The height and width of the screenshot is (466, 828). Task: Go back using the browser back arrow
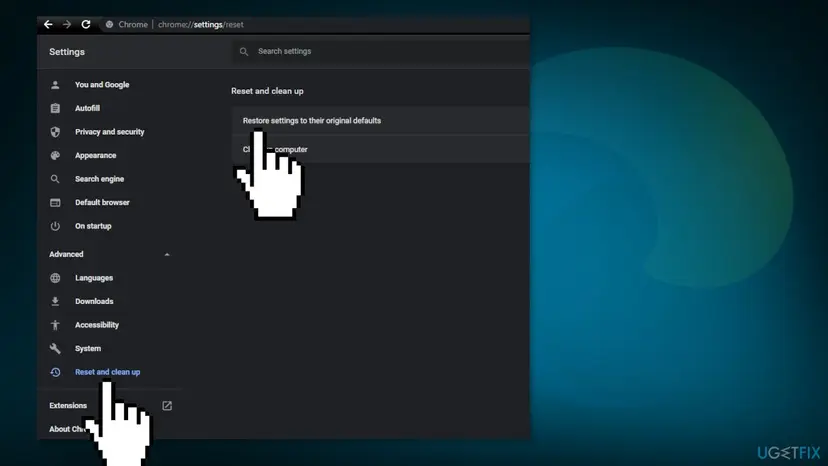point(48,24)
